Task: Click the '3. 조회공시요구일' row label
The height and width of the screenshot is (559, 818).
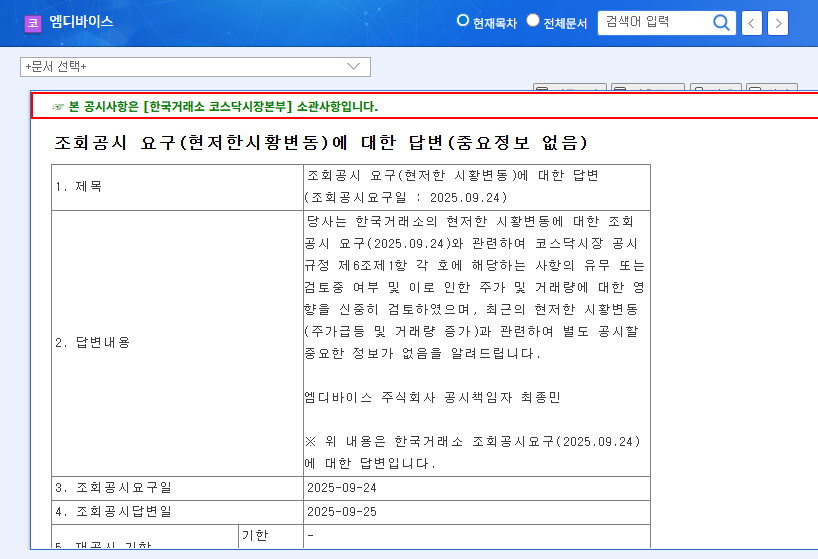Action: point(113,488)
